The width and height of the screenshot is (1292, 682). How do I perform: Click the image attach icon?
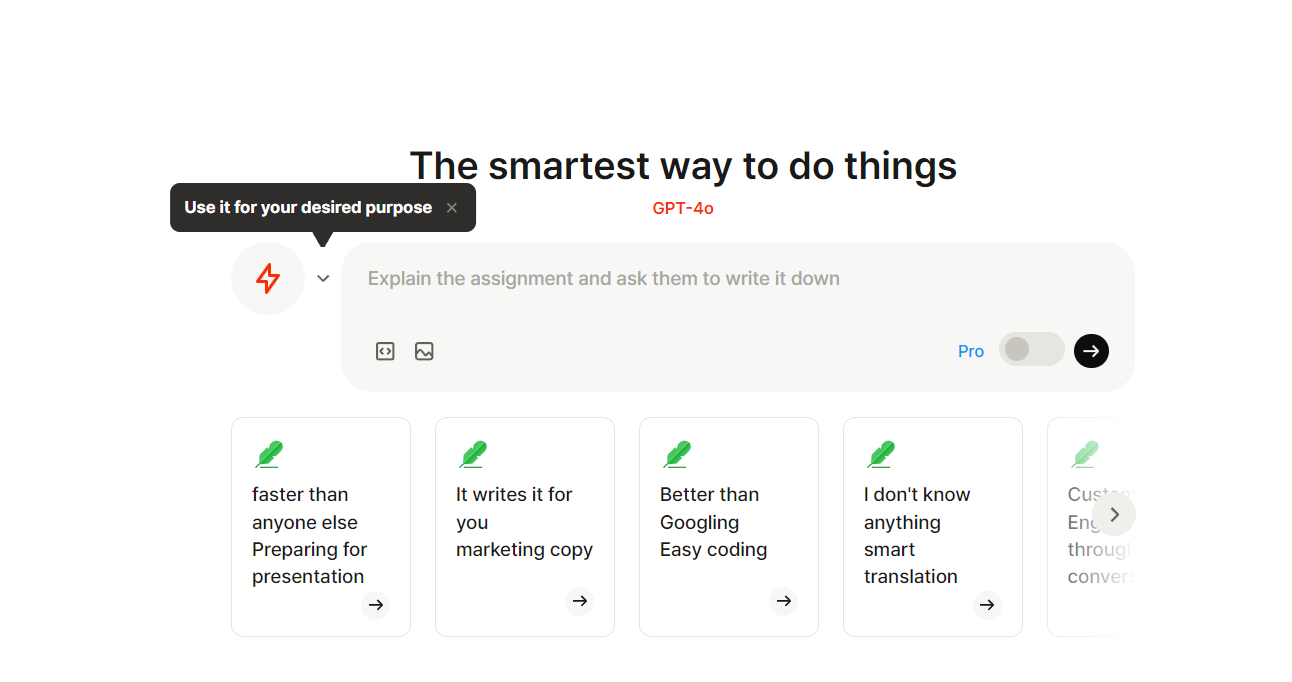(424, 351)
